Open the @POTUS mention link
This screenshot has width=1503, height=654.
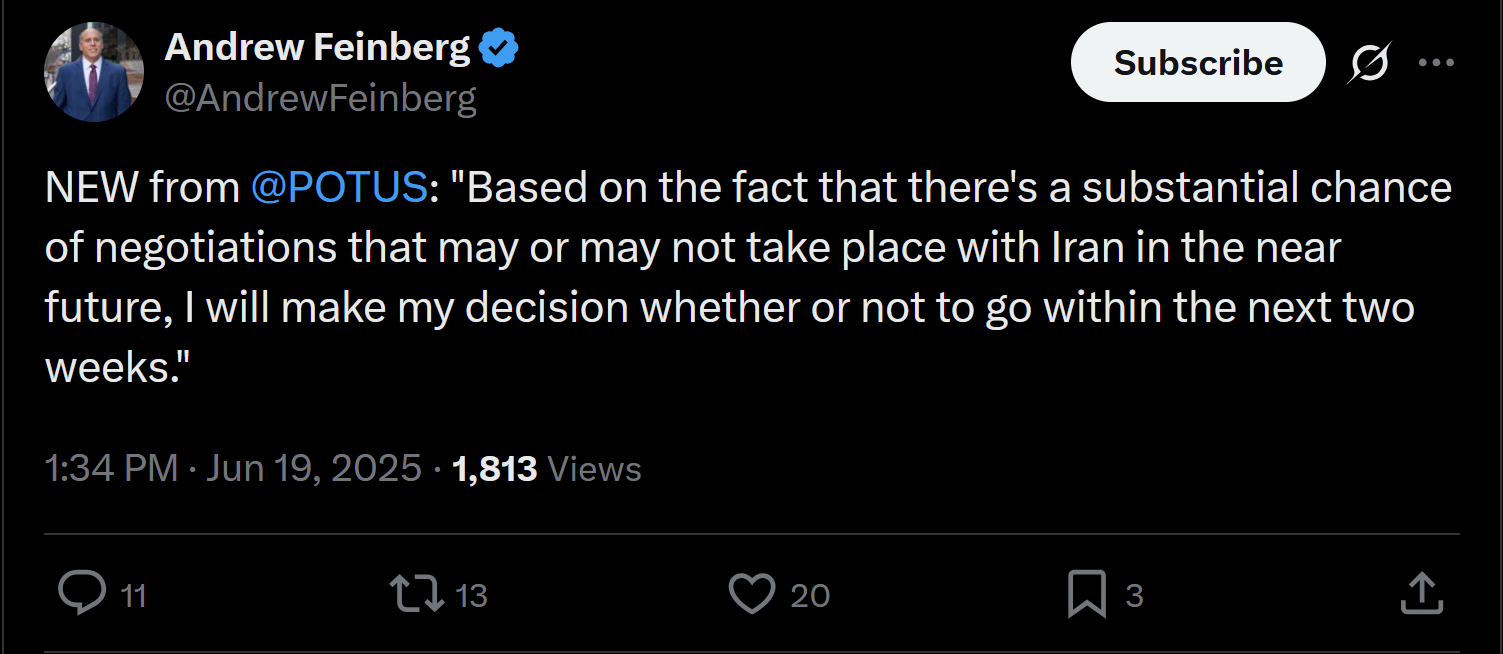pos(338,188)
